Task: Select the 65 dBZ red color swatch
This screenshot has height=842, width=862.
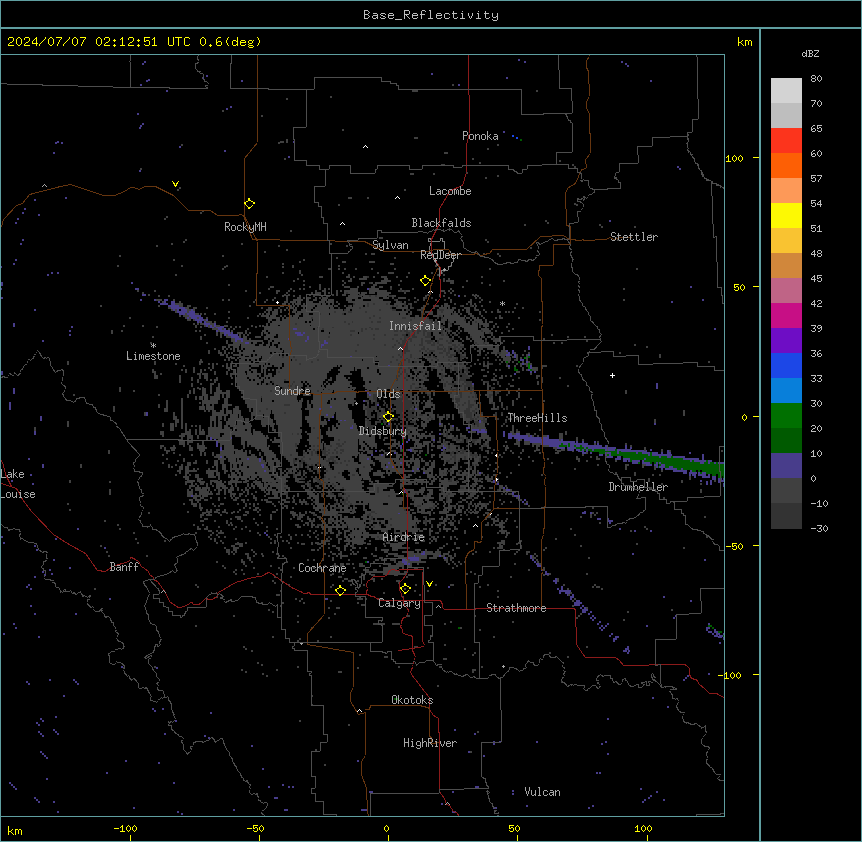Action: click(x=786, y=140)
